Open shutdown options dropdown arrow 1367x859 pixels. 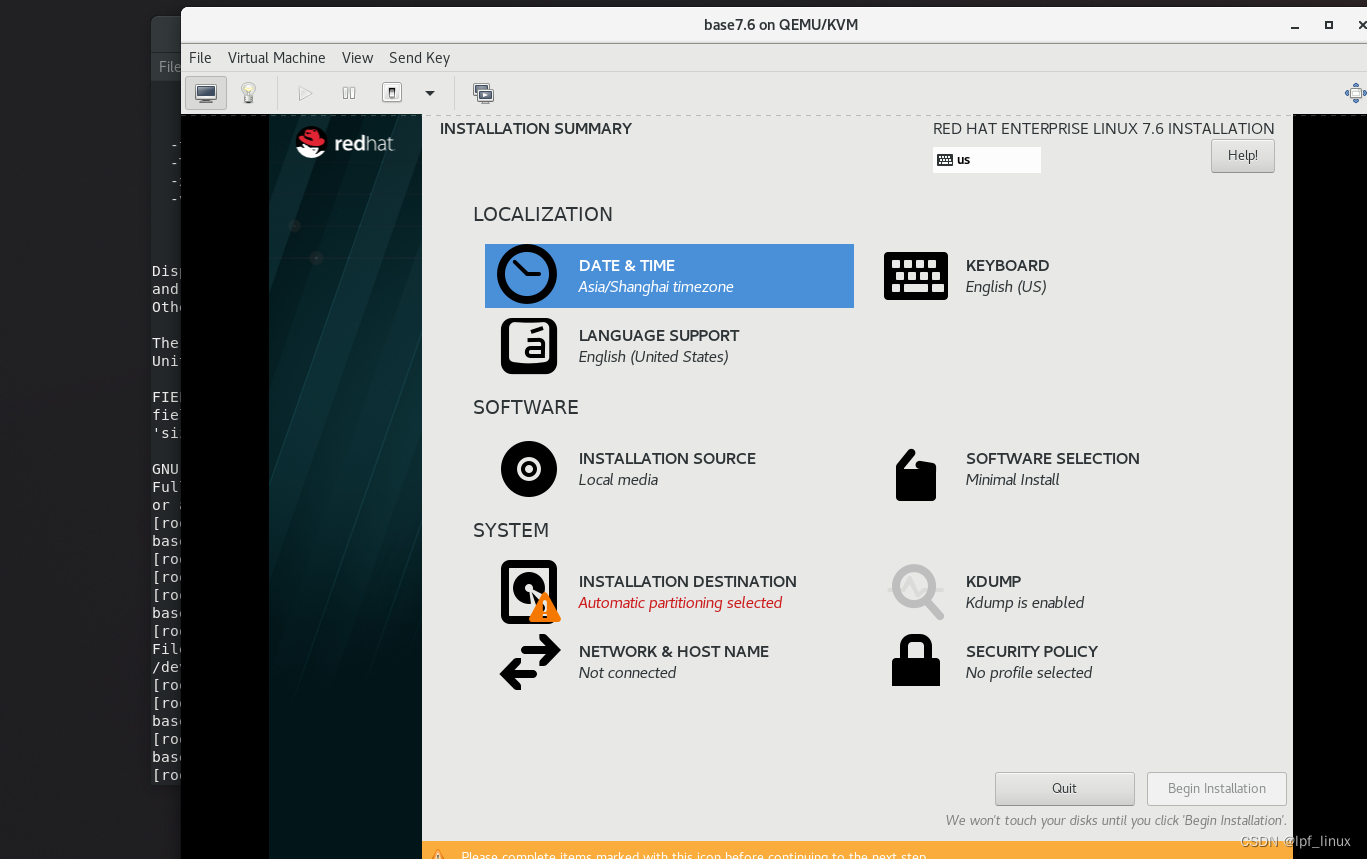pyautogui.click(x=429, y=92)
